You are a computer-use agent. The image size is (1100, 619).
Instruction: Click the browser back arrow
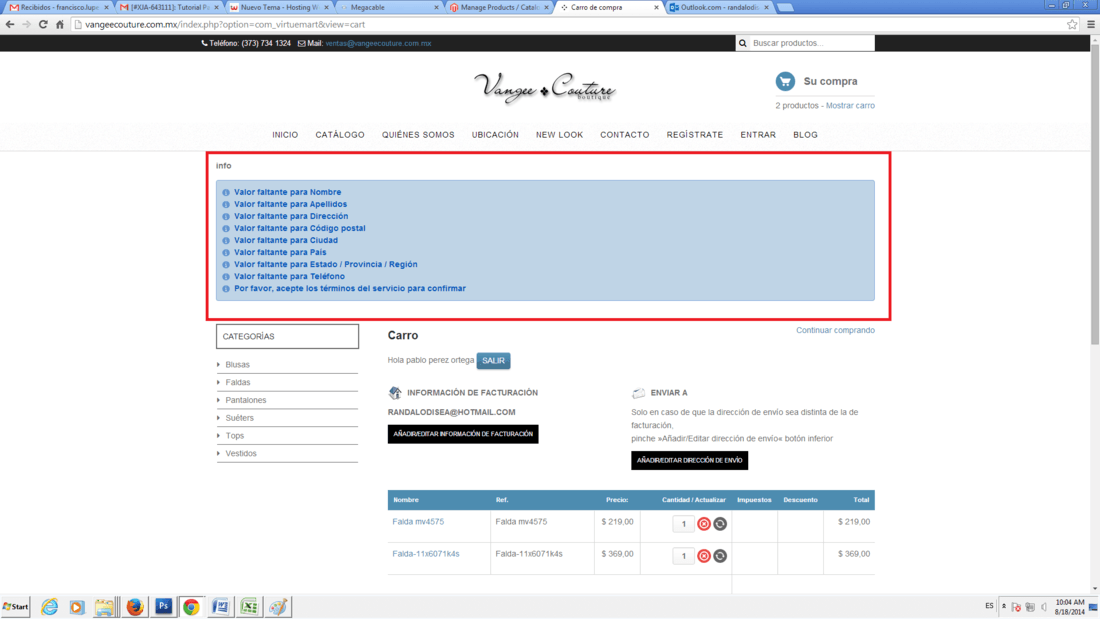coord(10,25)
